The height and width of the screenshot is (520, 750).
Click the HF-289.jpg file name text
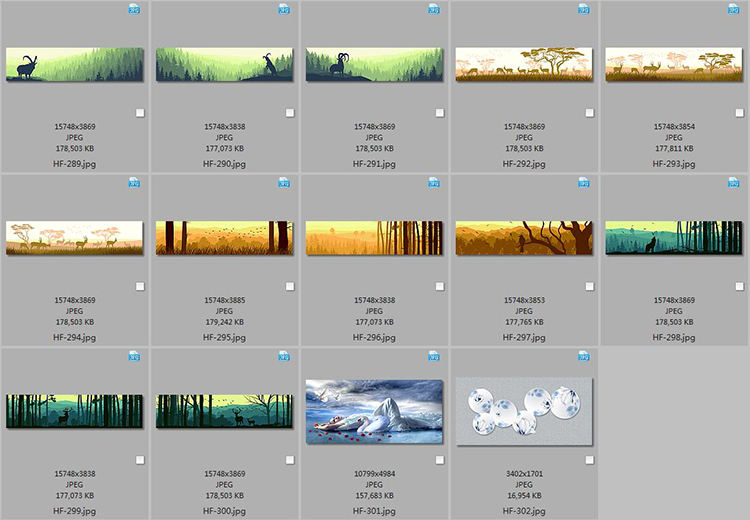74,164
